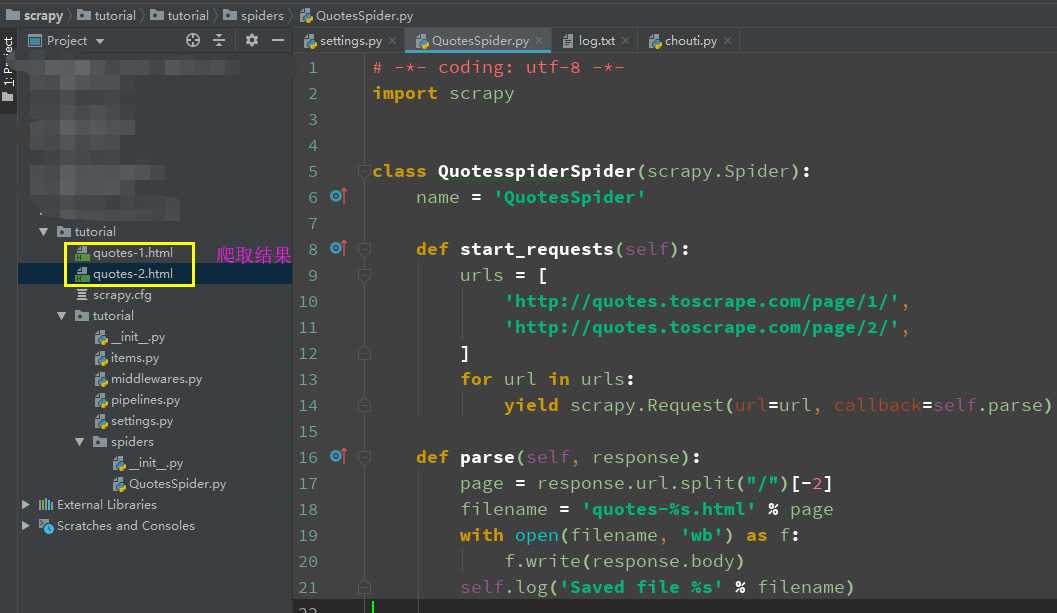The width and height of the screenshot is (1057, 613).
Task: Click the locate/scroll-from-source target icon
Action: point(193,40)
